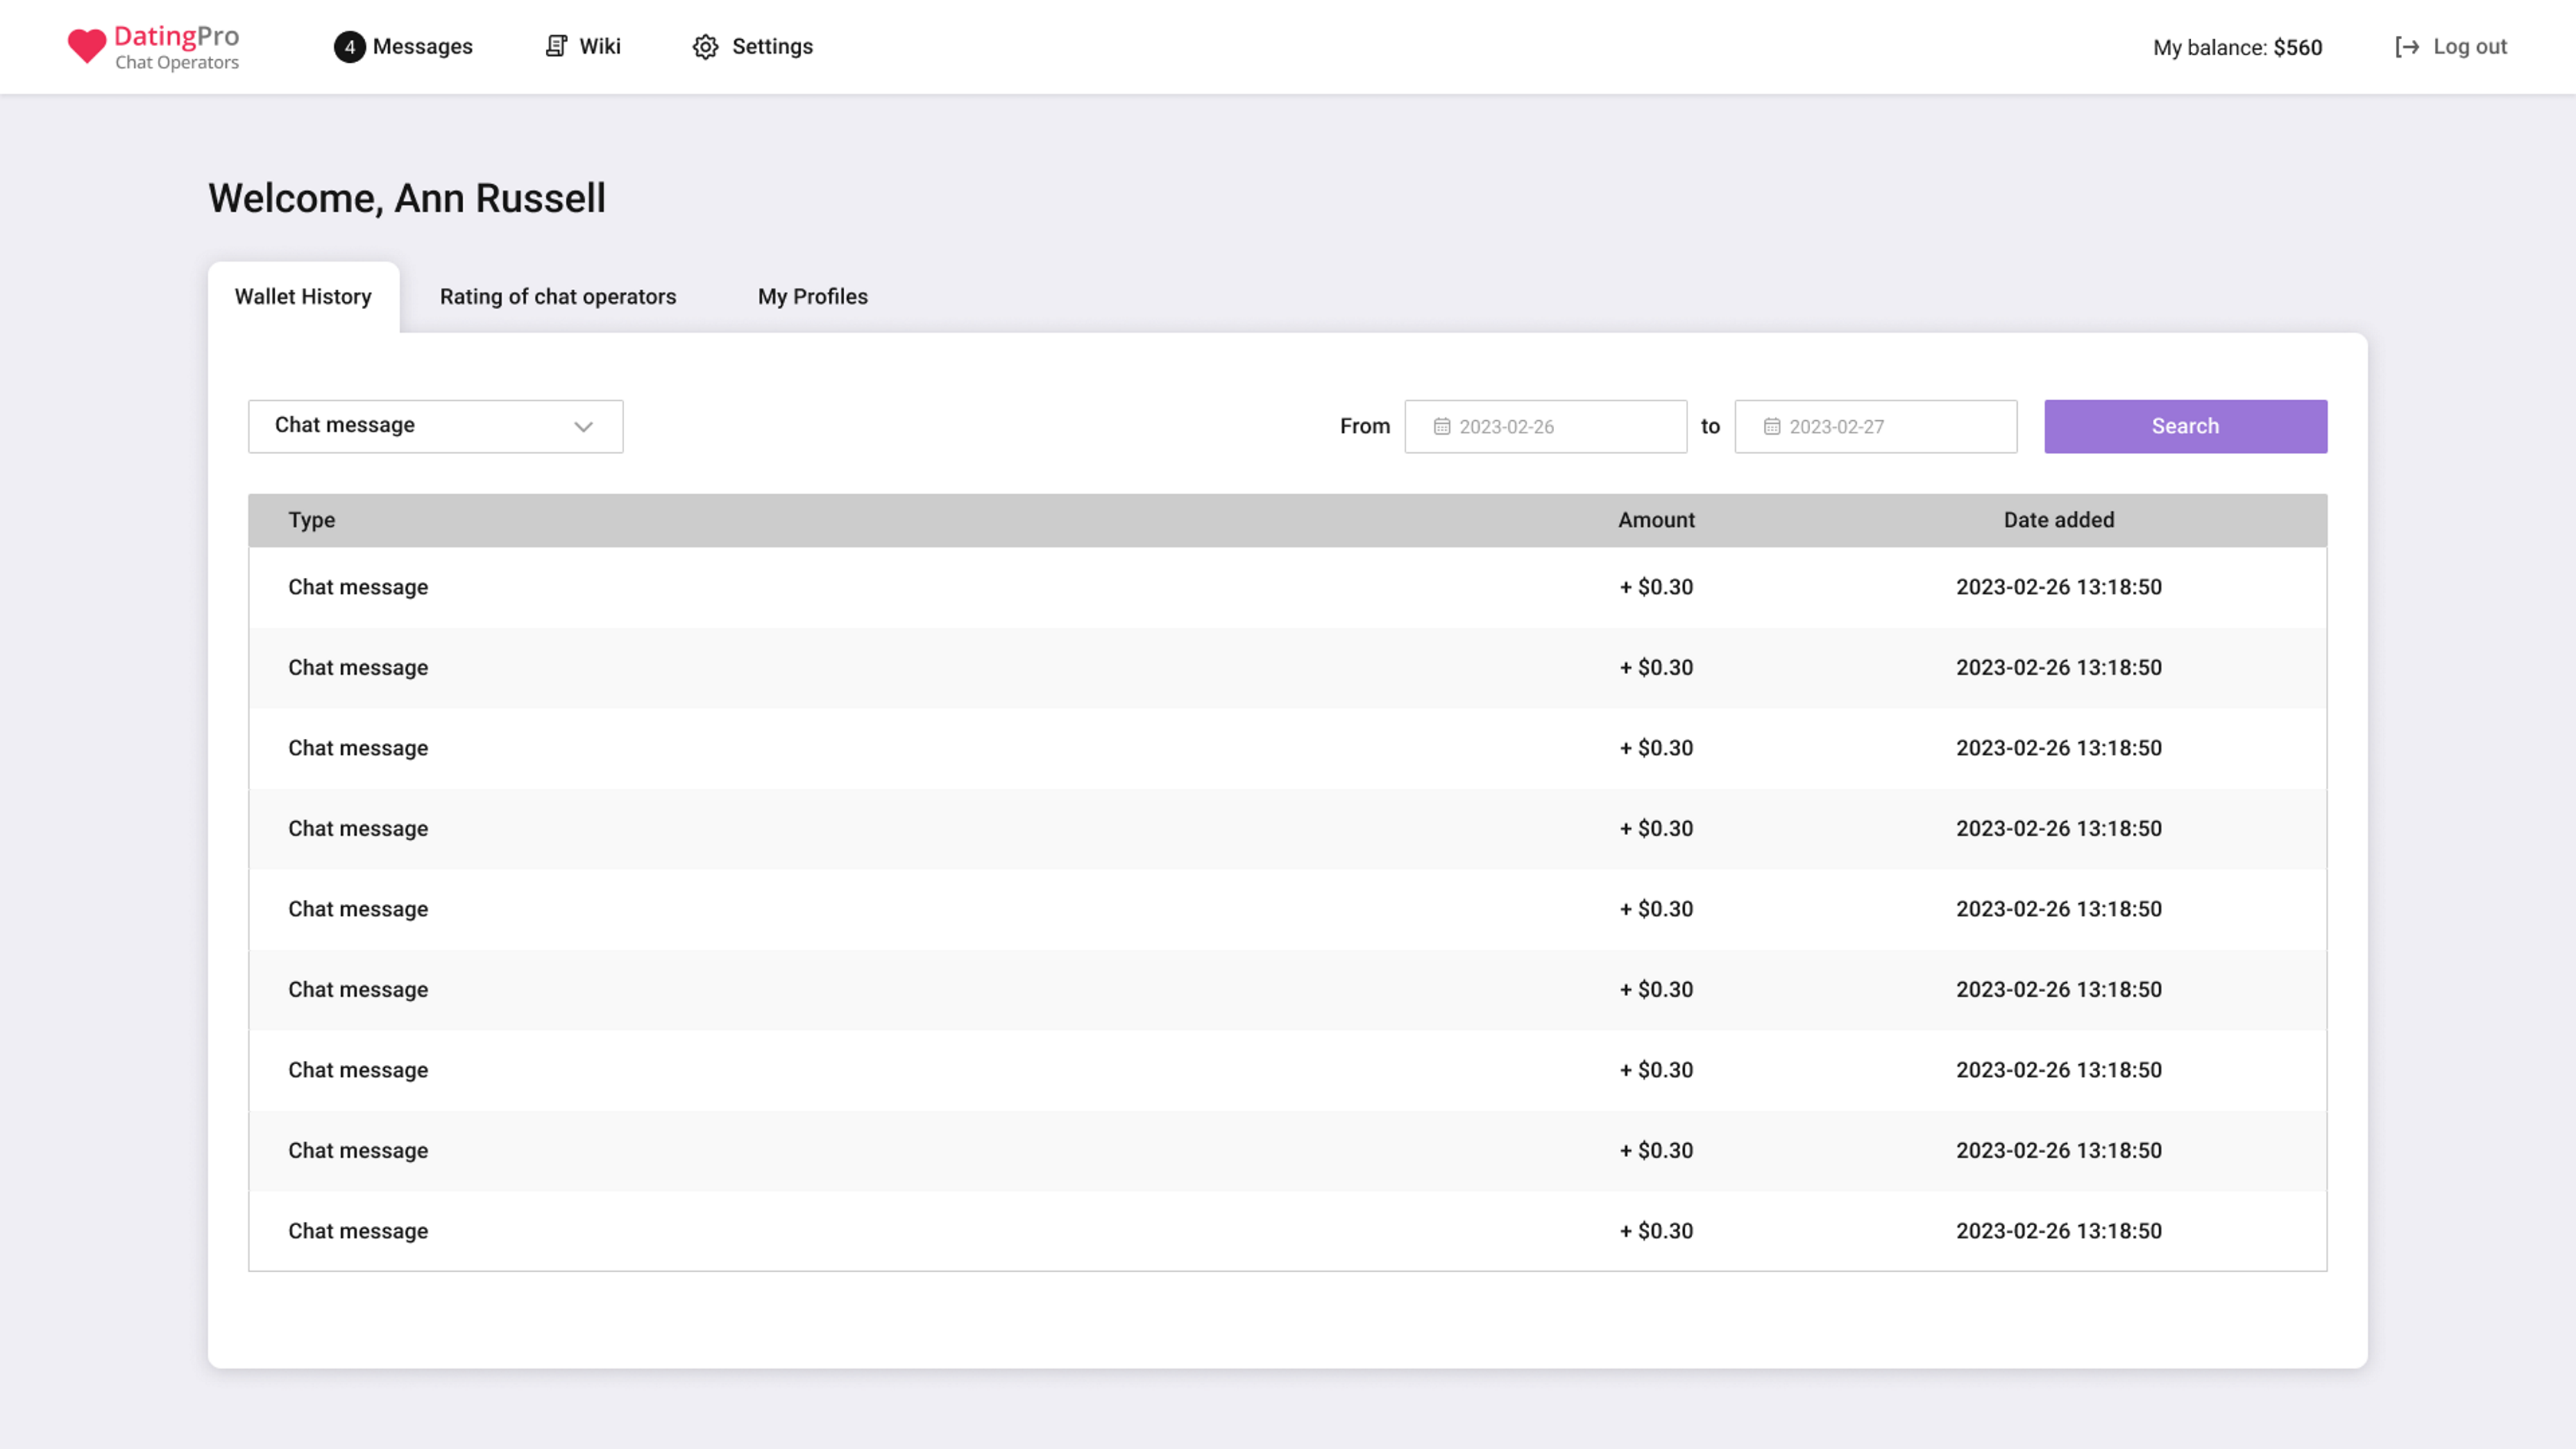Click the Date added column header
The image size is (2576, 1449).
2058,520
